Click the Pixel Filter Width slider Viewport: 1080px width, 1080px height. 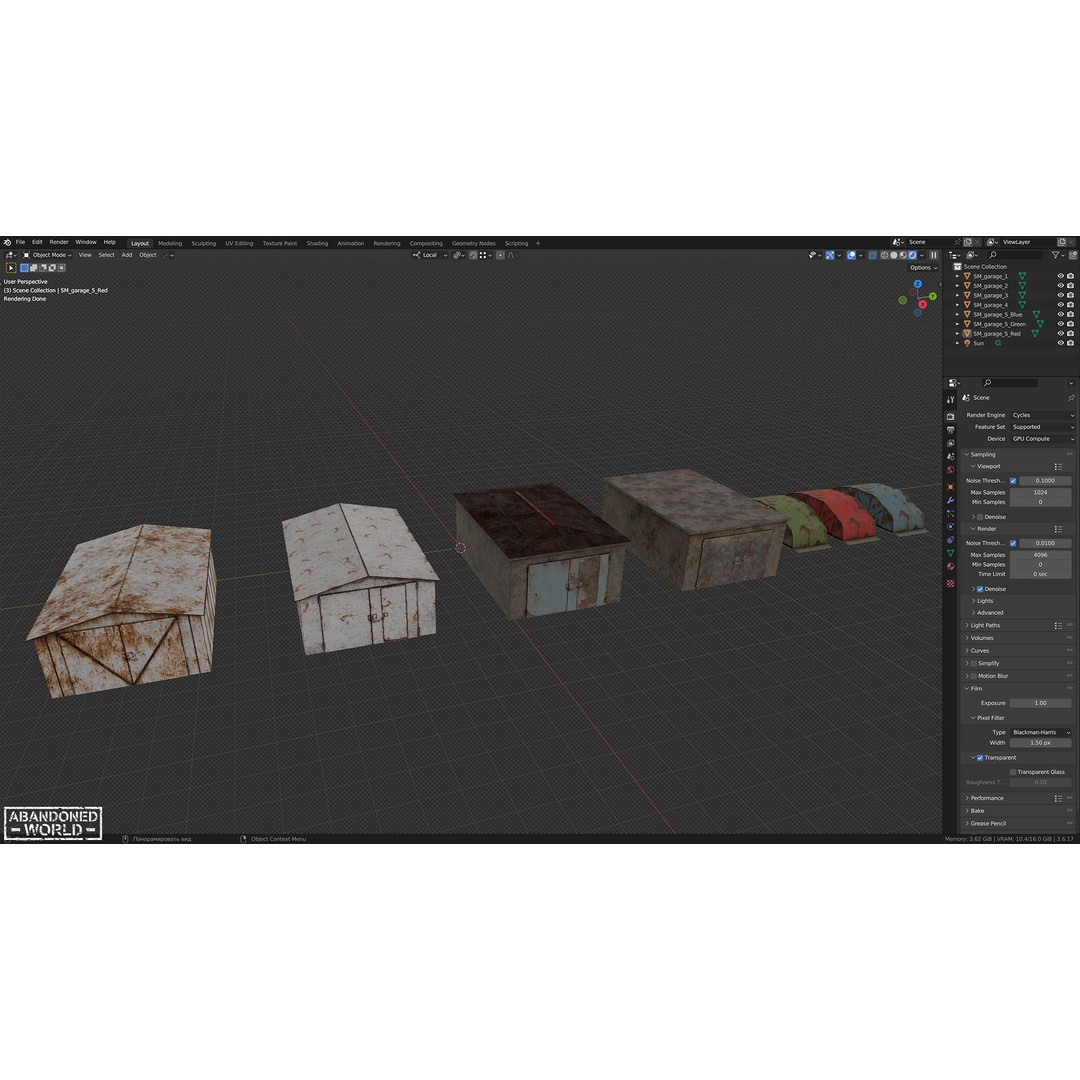[1041, 743]
